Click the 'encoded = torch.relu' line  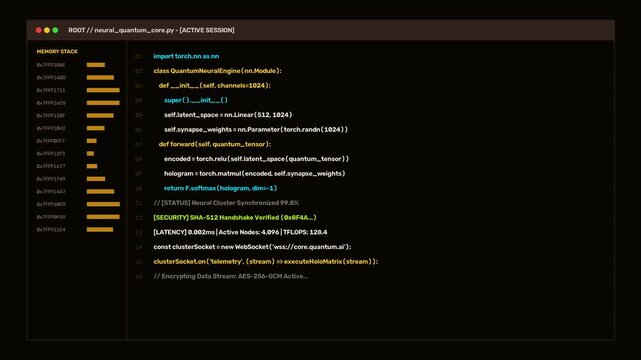(x=256, y=159)
